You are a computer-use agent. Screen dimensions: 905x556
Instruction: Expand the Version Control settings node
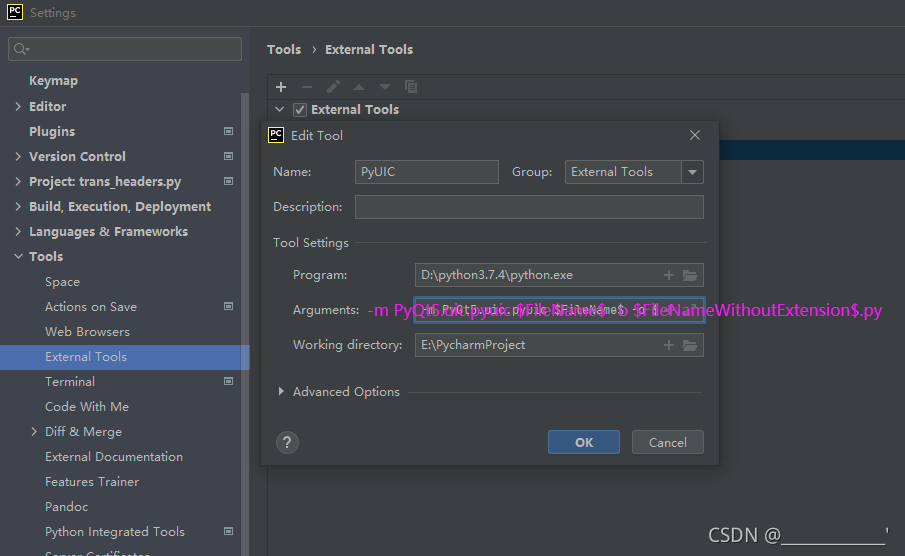[18, 157]
